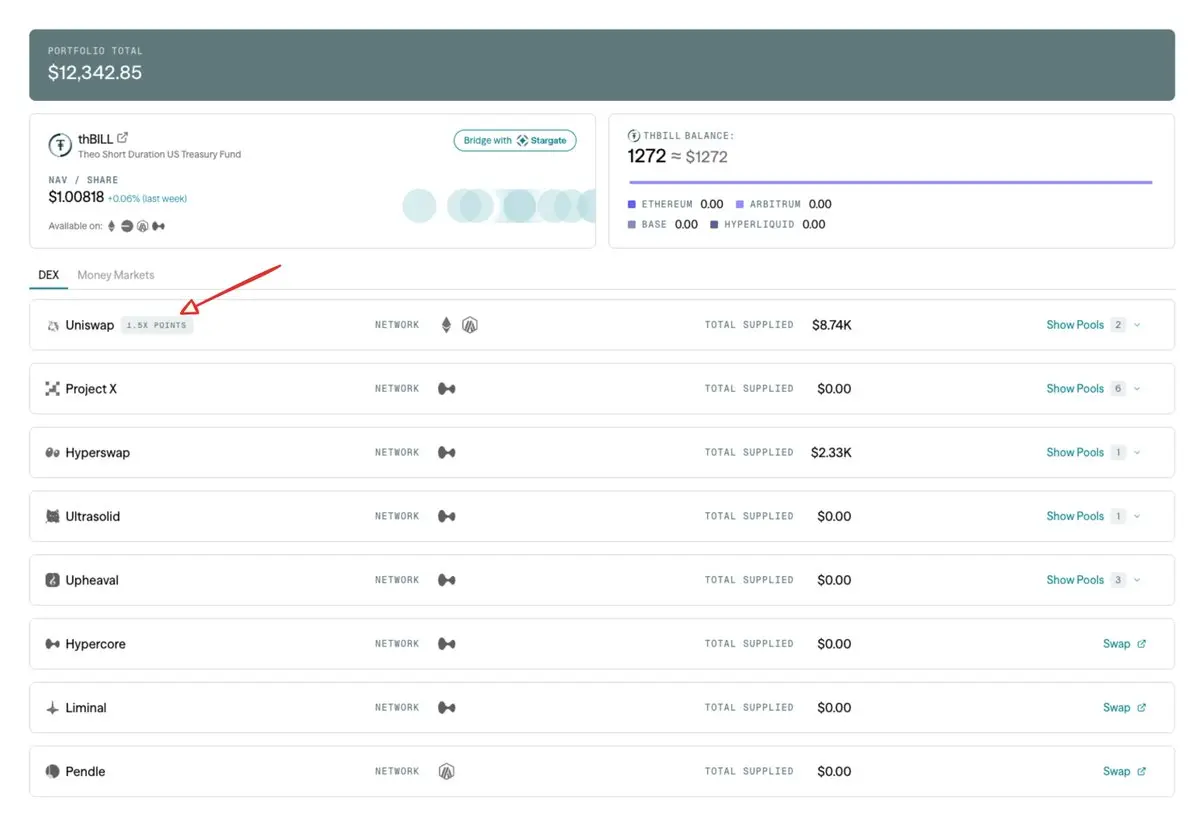Click Theo Short Duration US Treasury Fund
The image size is (1199, 816).
click(x=159, y=154)
